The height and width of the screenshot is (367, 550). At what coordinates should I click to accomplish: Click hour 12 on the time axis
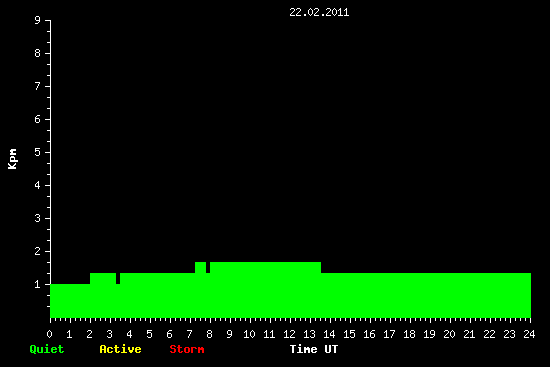point(289,334)
